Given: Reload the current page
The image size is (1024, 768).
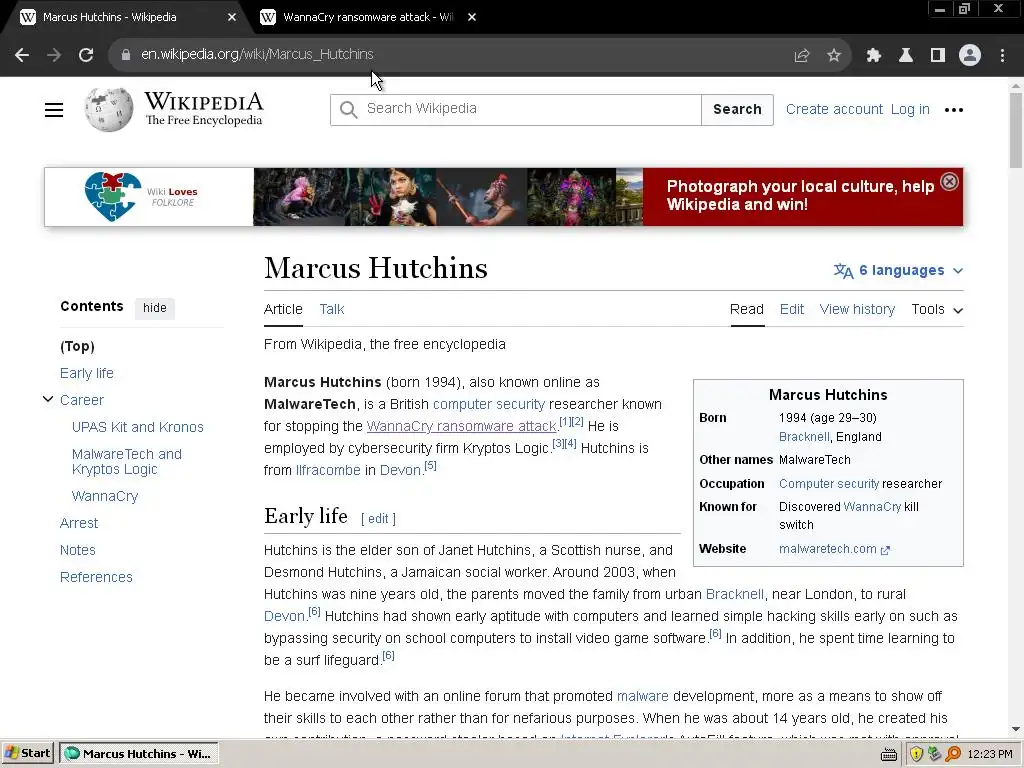Looking at the screenshot, I should point(86,56).
